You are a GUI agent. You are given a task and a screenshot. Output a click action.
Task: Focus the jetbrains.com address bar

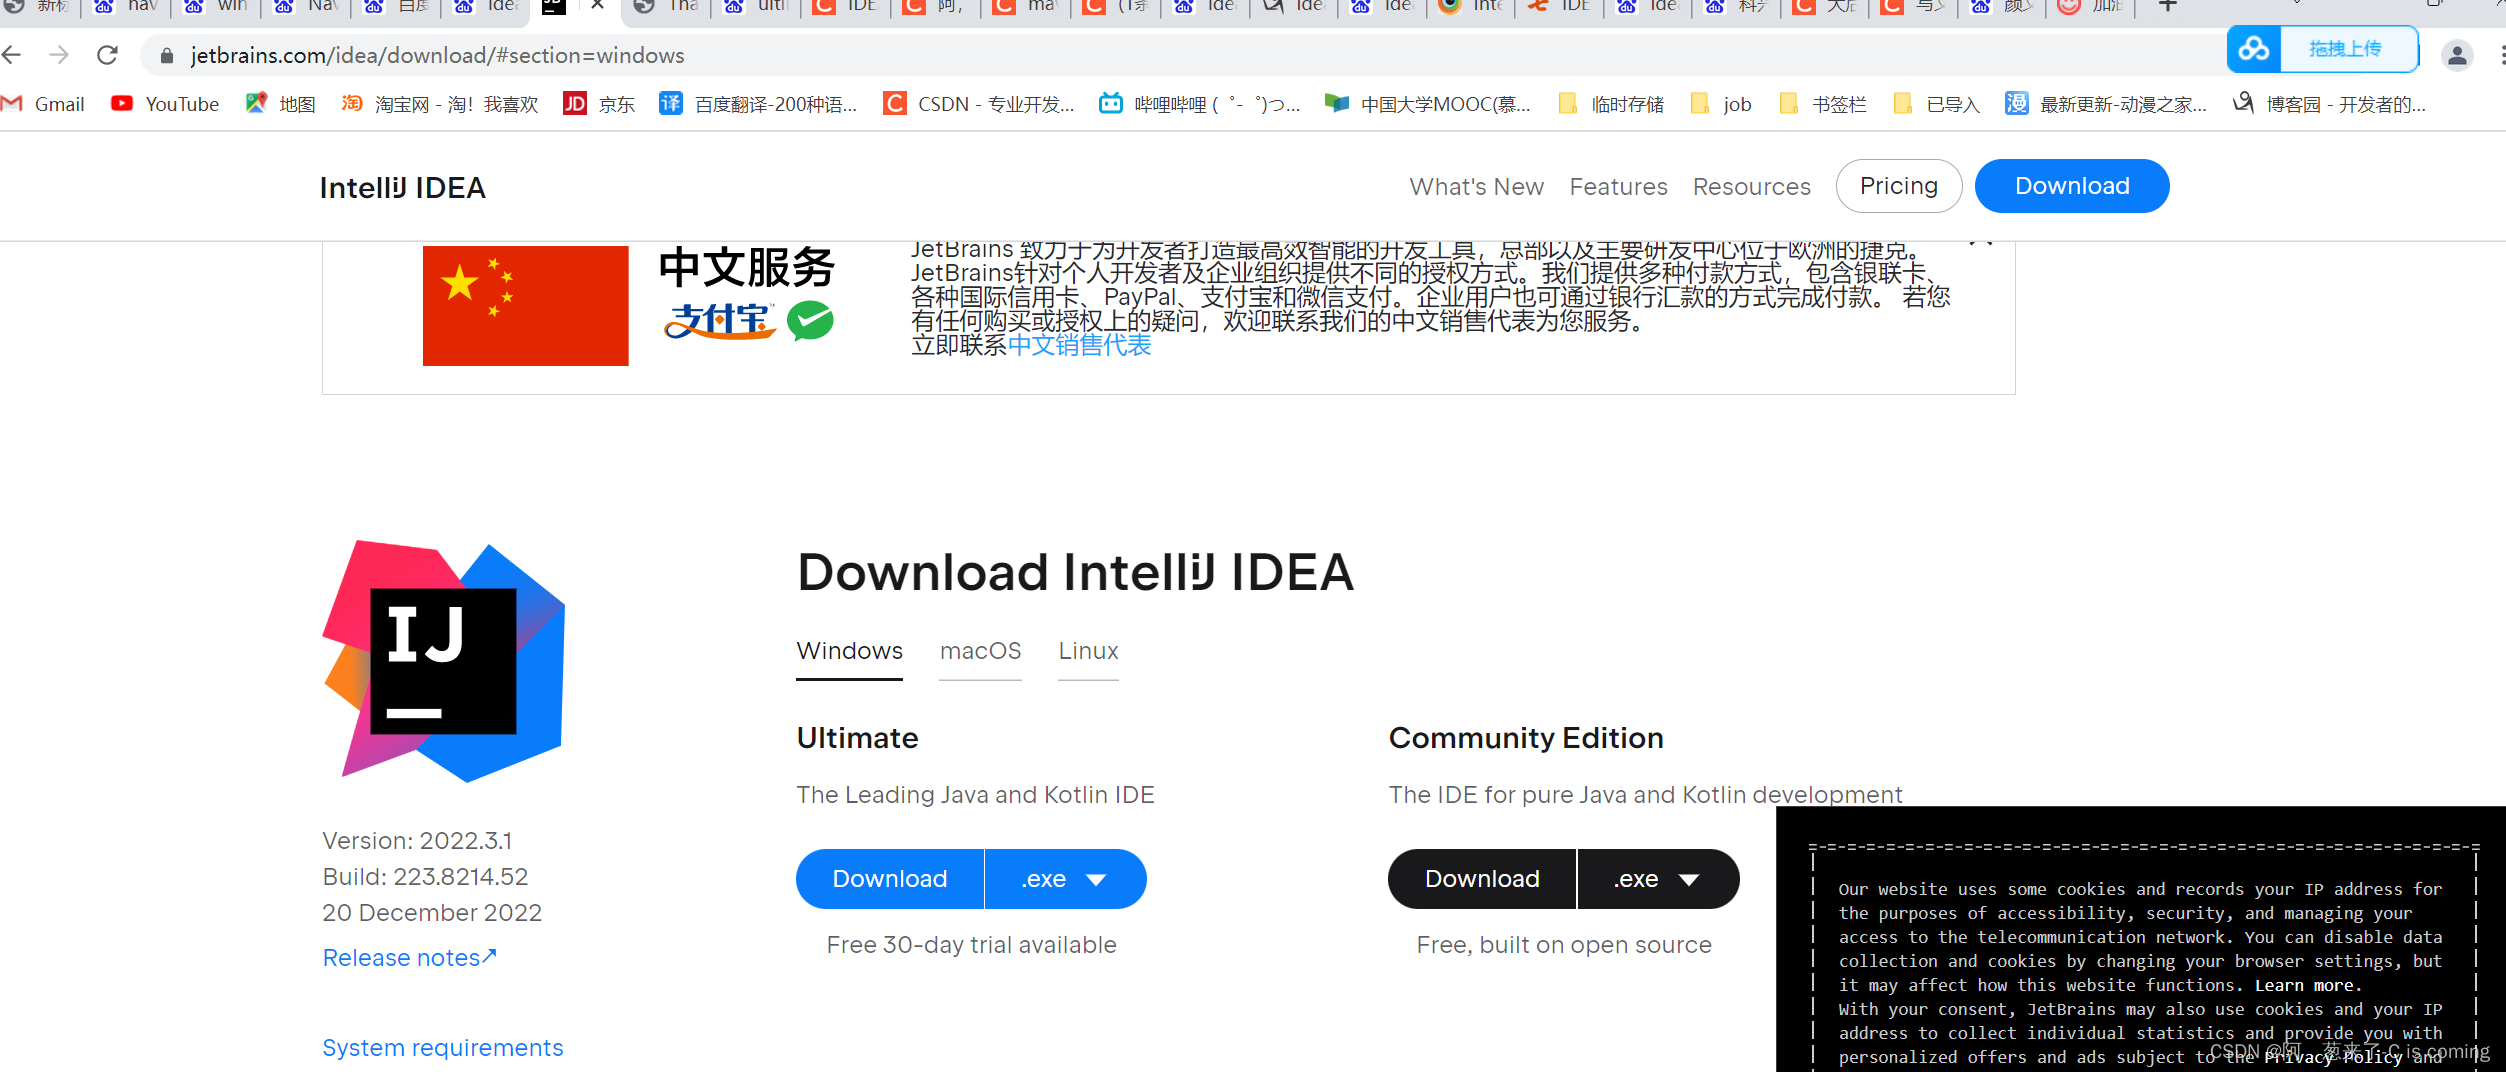coord(1180,56)
